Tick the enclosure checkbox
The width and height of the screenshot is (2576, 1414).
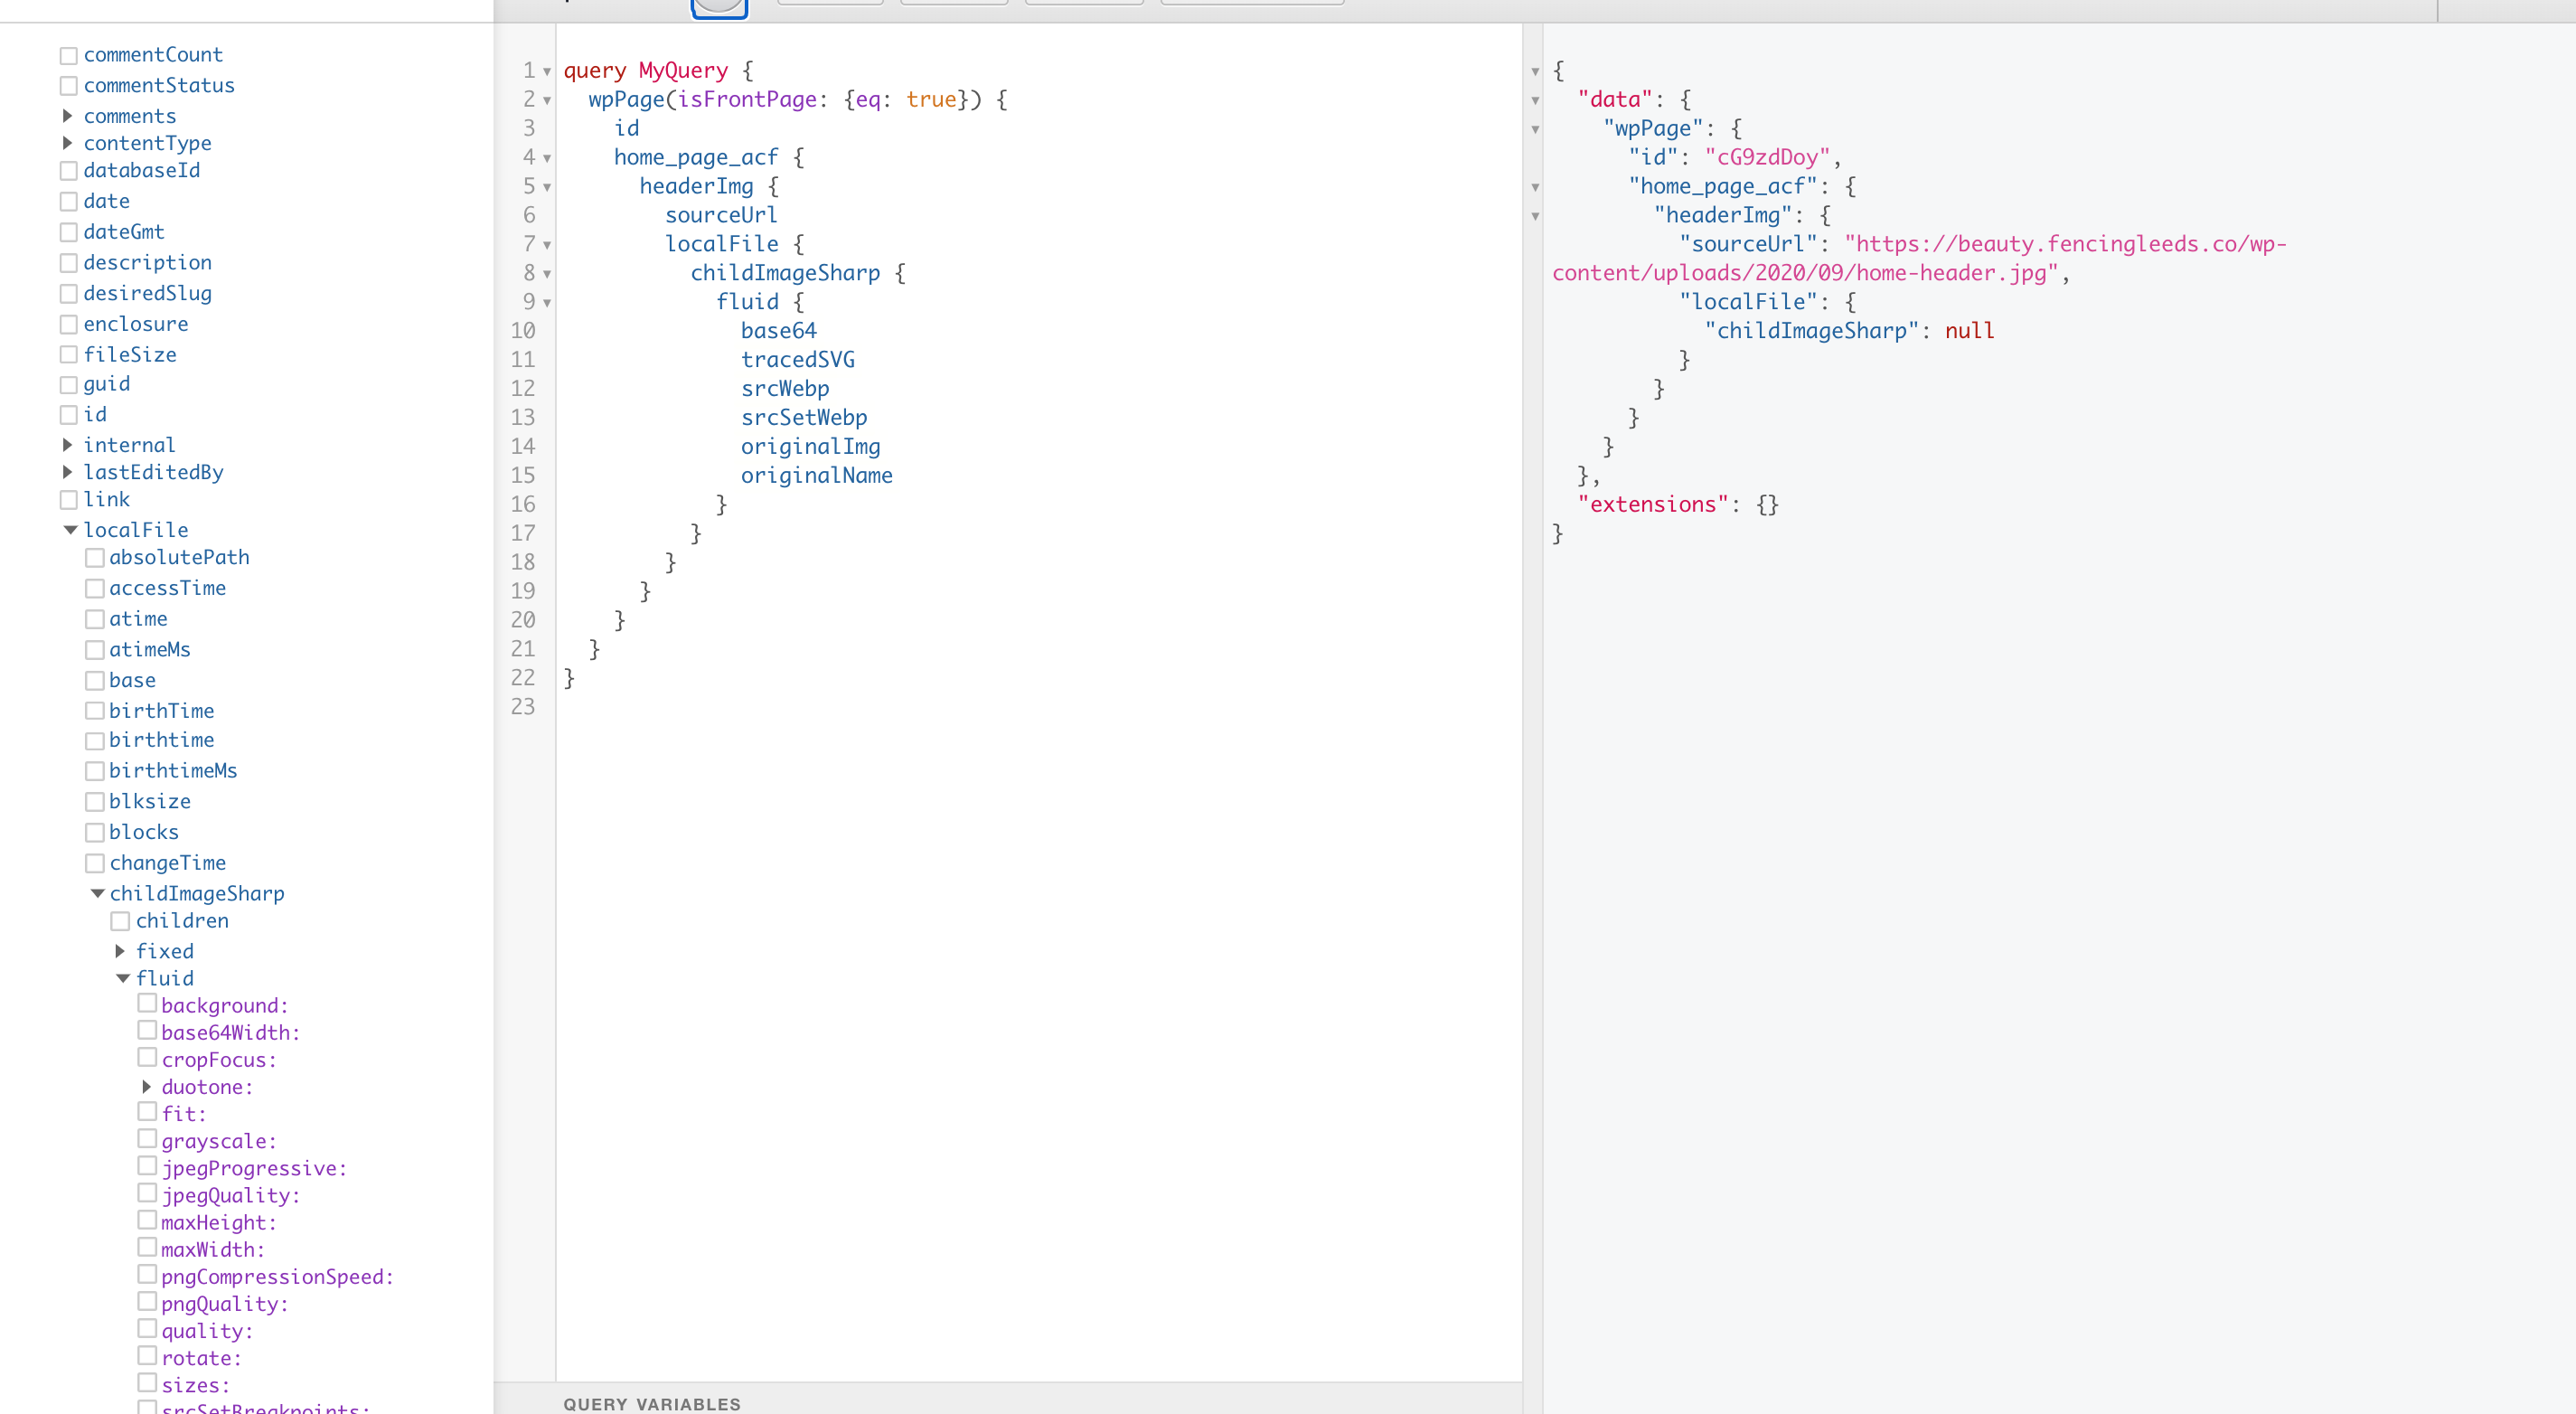coord(69,325)
